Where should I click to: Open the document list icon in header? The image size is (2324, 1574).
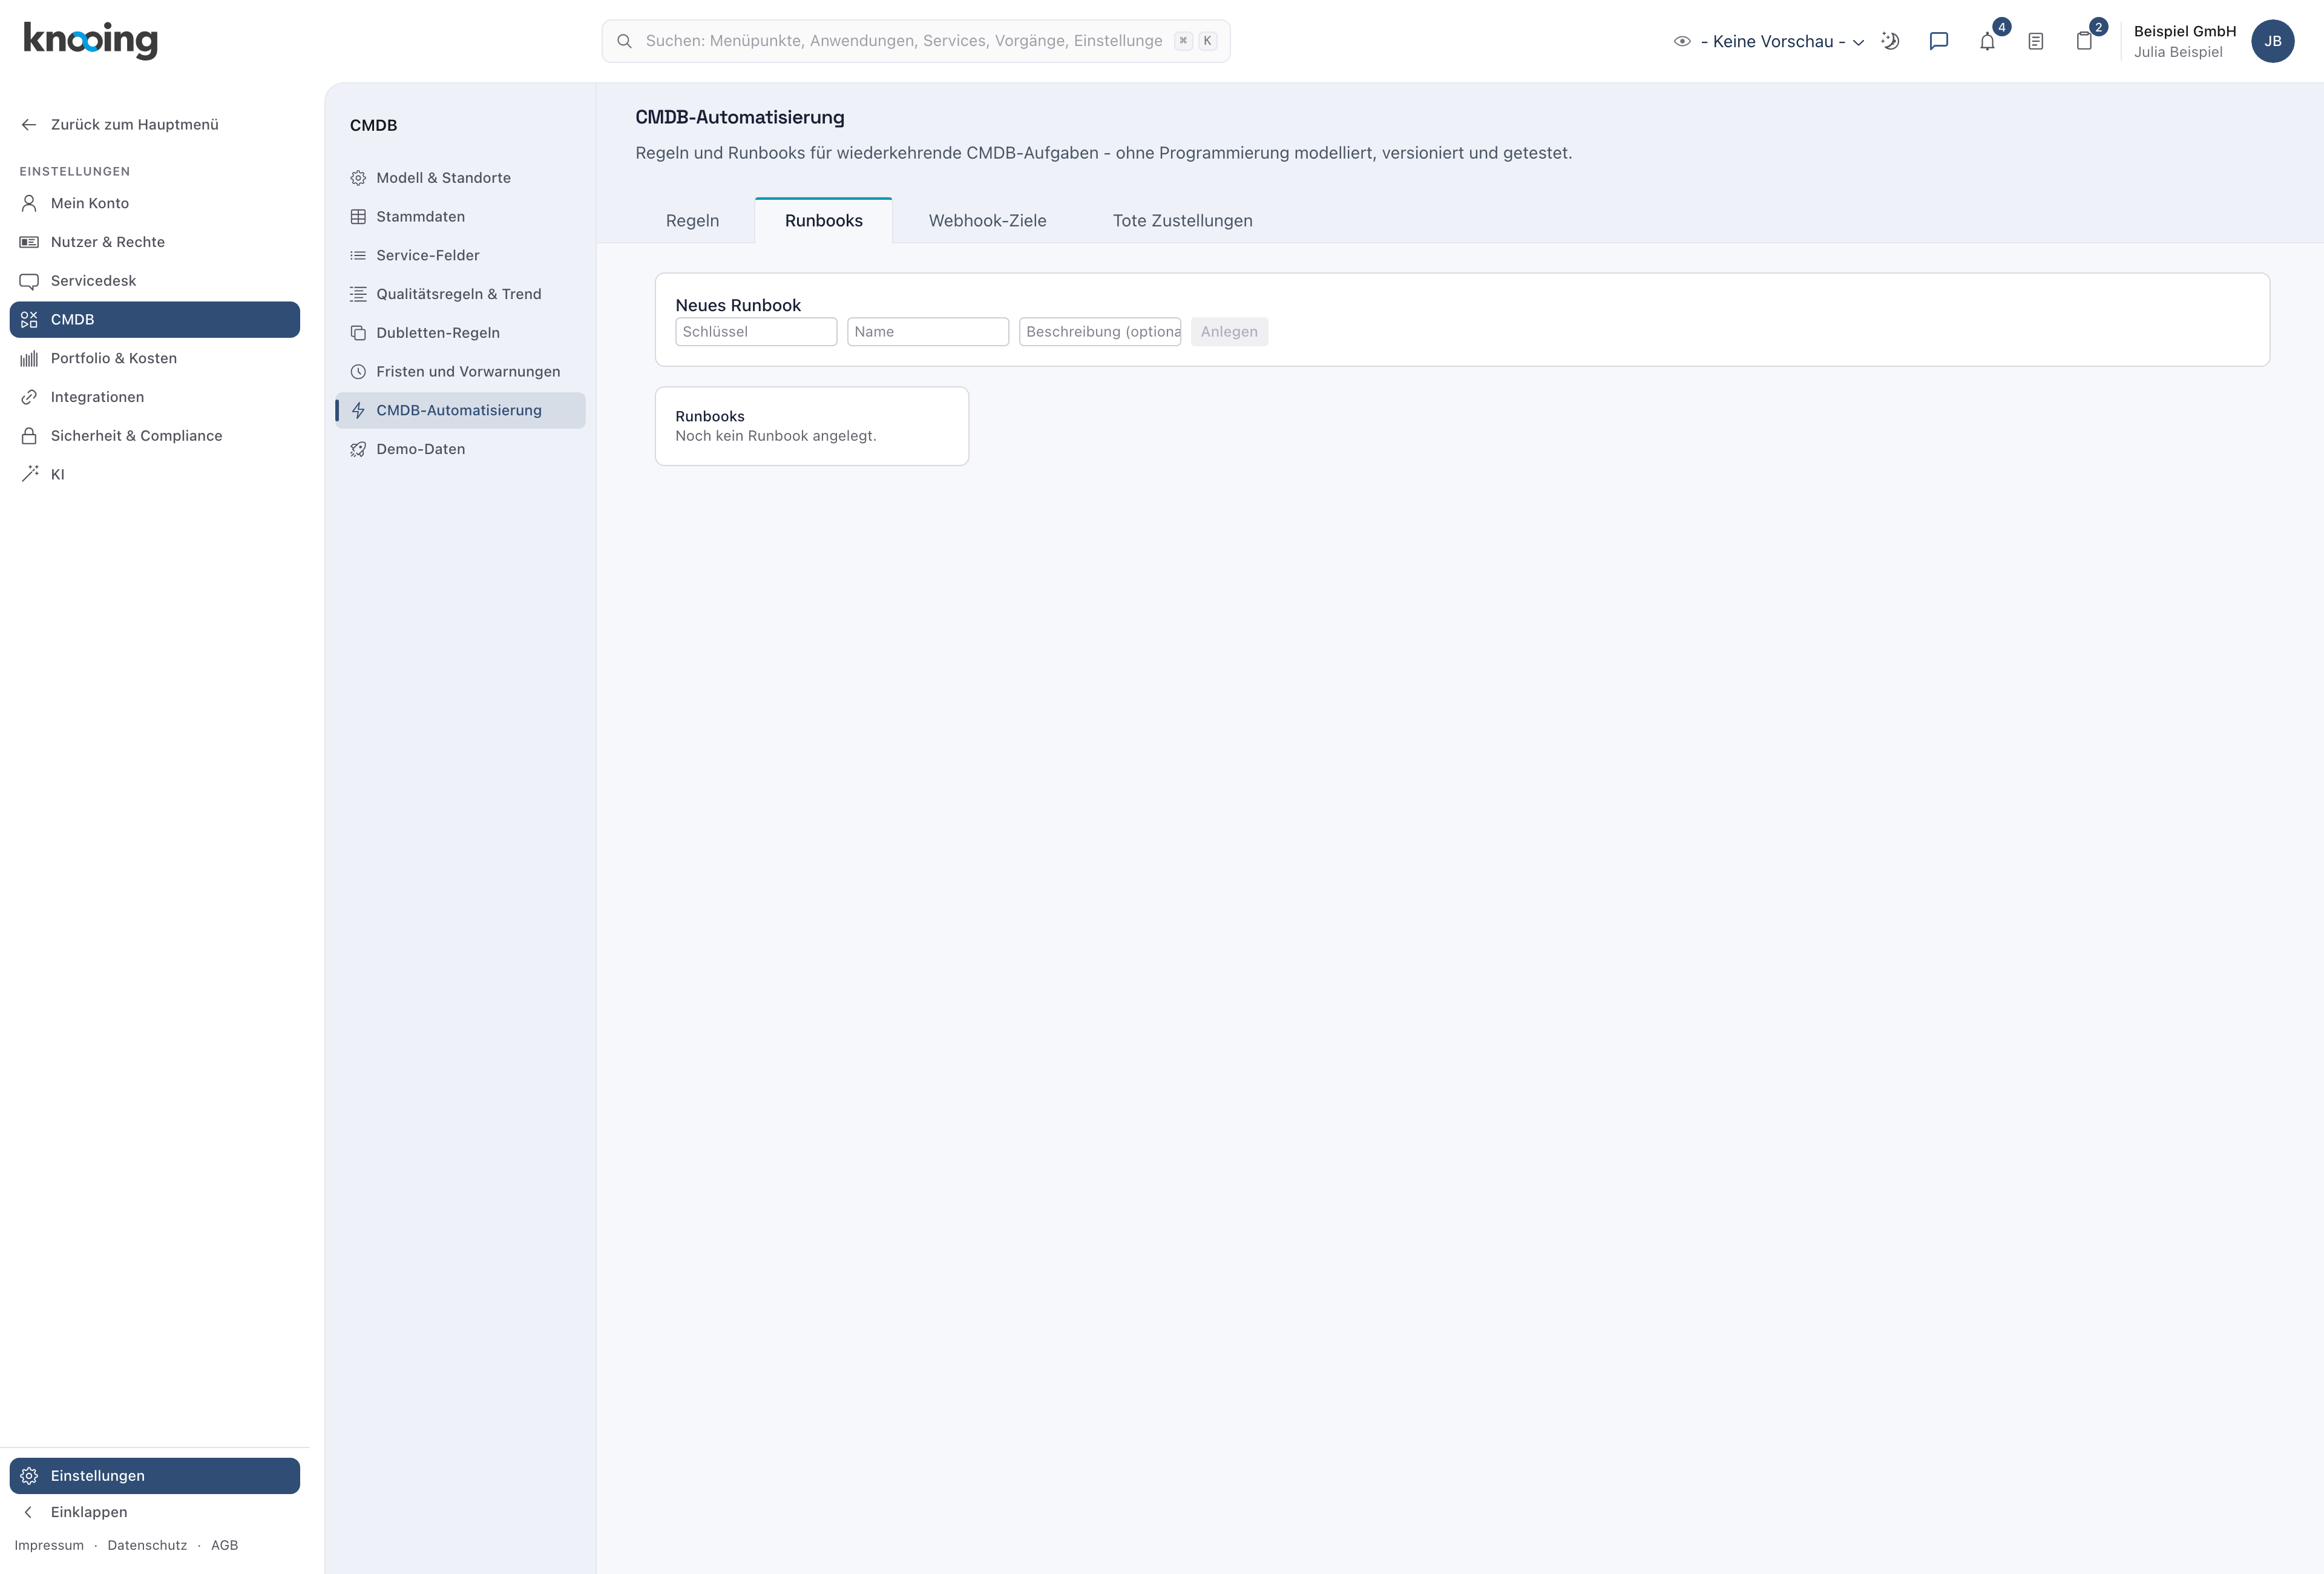[x=2035, y=41]
